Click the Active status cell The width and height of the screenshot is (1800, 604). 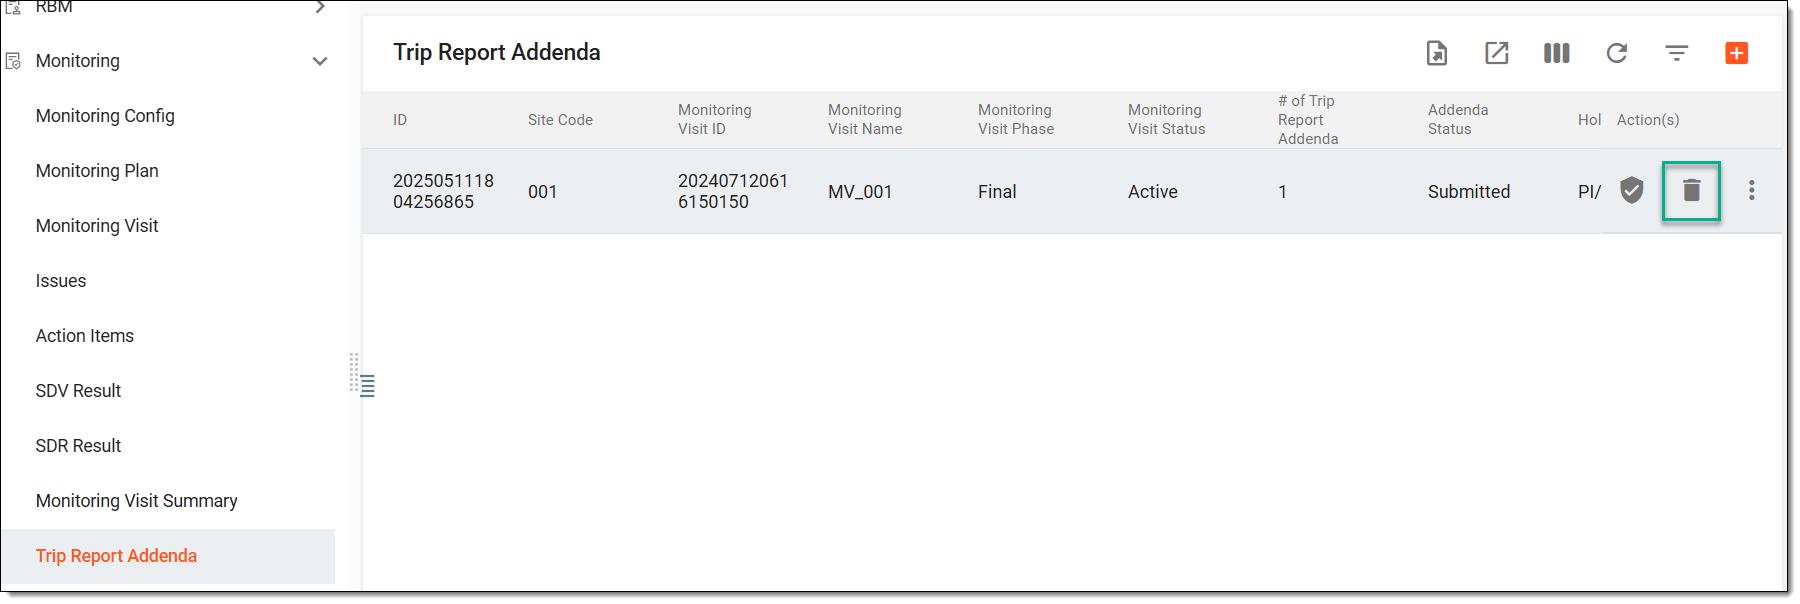point(1153,192)
